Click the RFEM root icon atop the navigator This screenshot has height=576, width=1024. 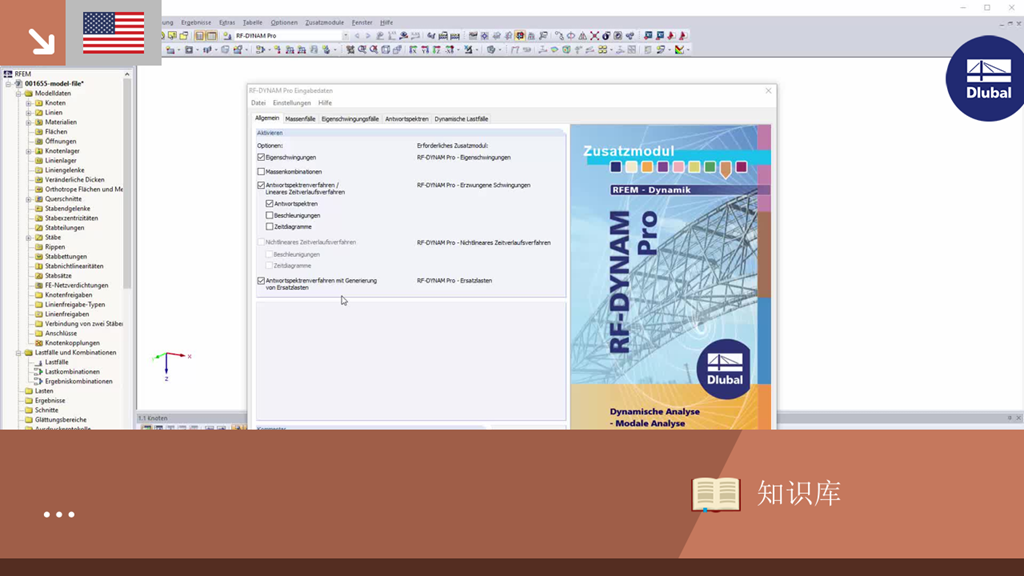[8, 74]
